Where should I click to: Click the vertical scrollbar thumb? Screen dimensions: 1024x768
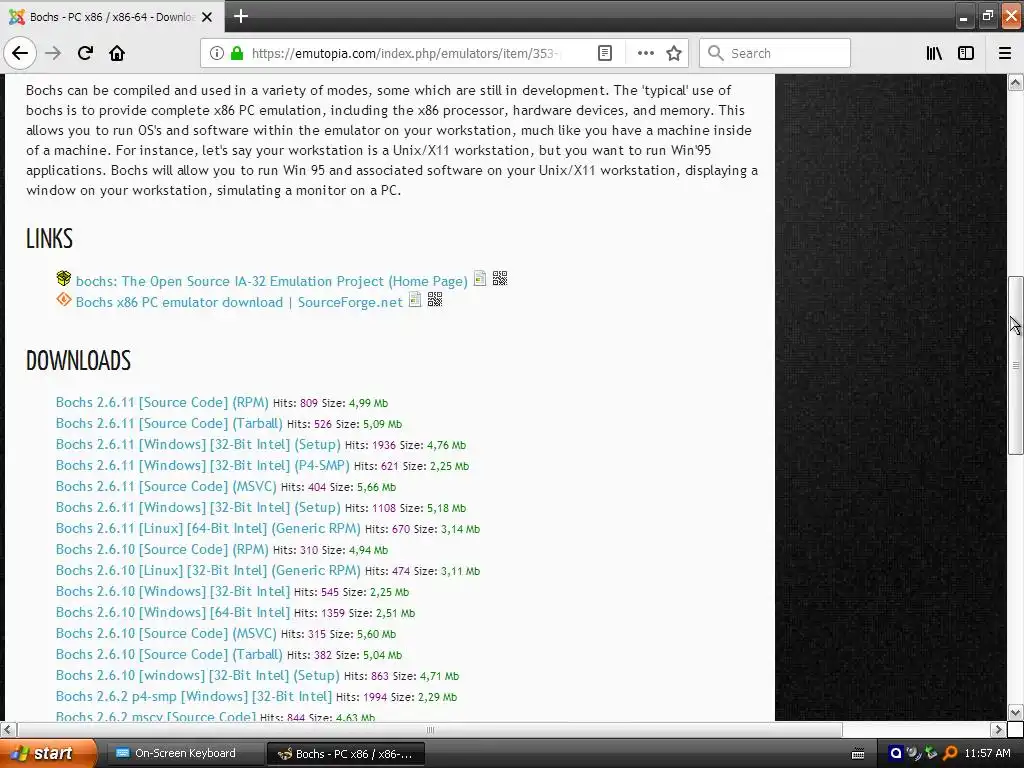[x=1015, y=365]
